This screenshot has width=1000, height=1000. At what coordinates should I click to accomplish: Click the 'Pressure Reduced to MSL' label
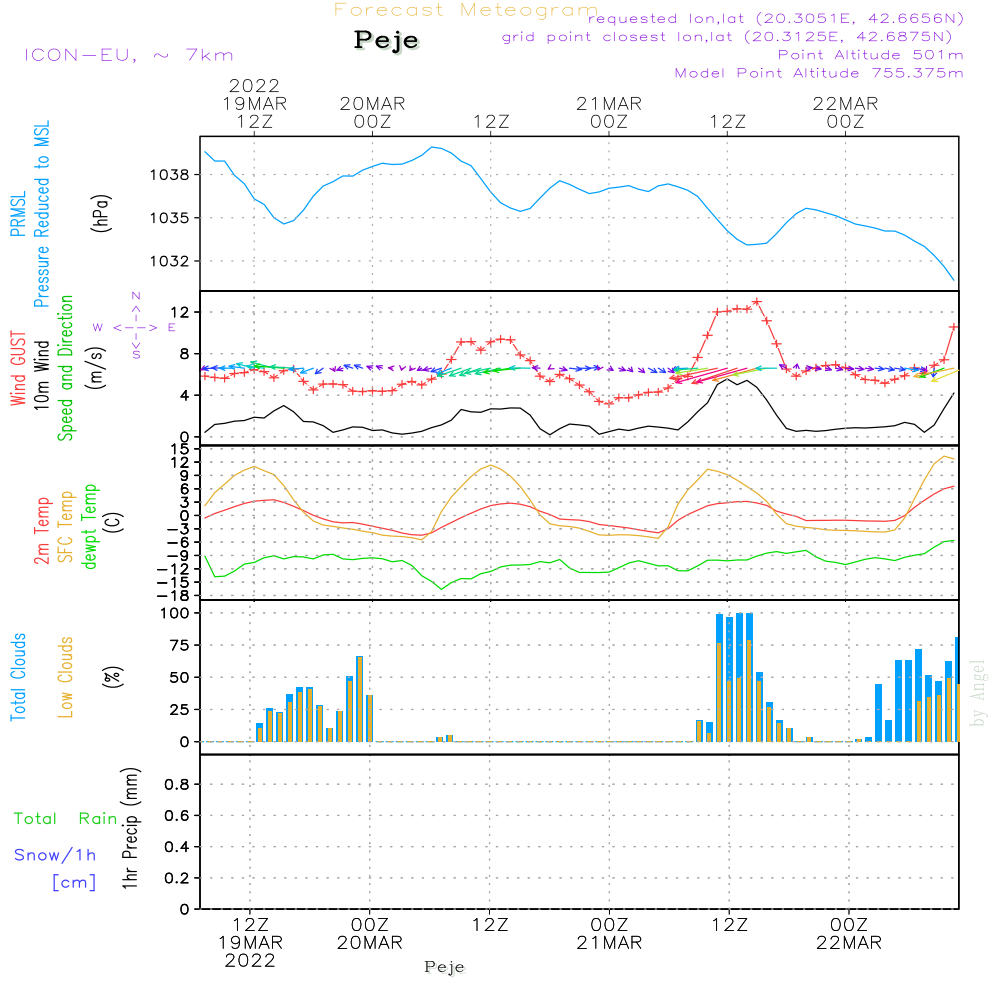(x=41, y=214)
